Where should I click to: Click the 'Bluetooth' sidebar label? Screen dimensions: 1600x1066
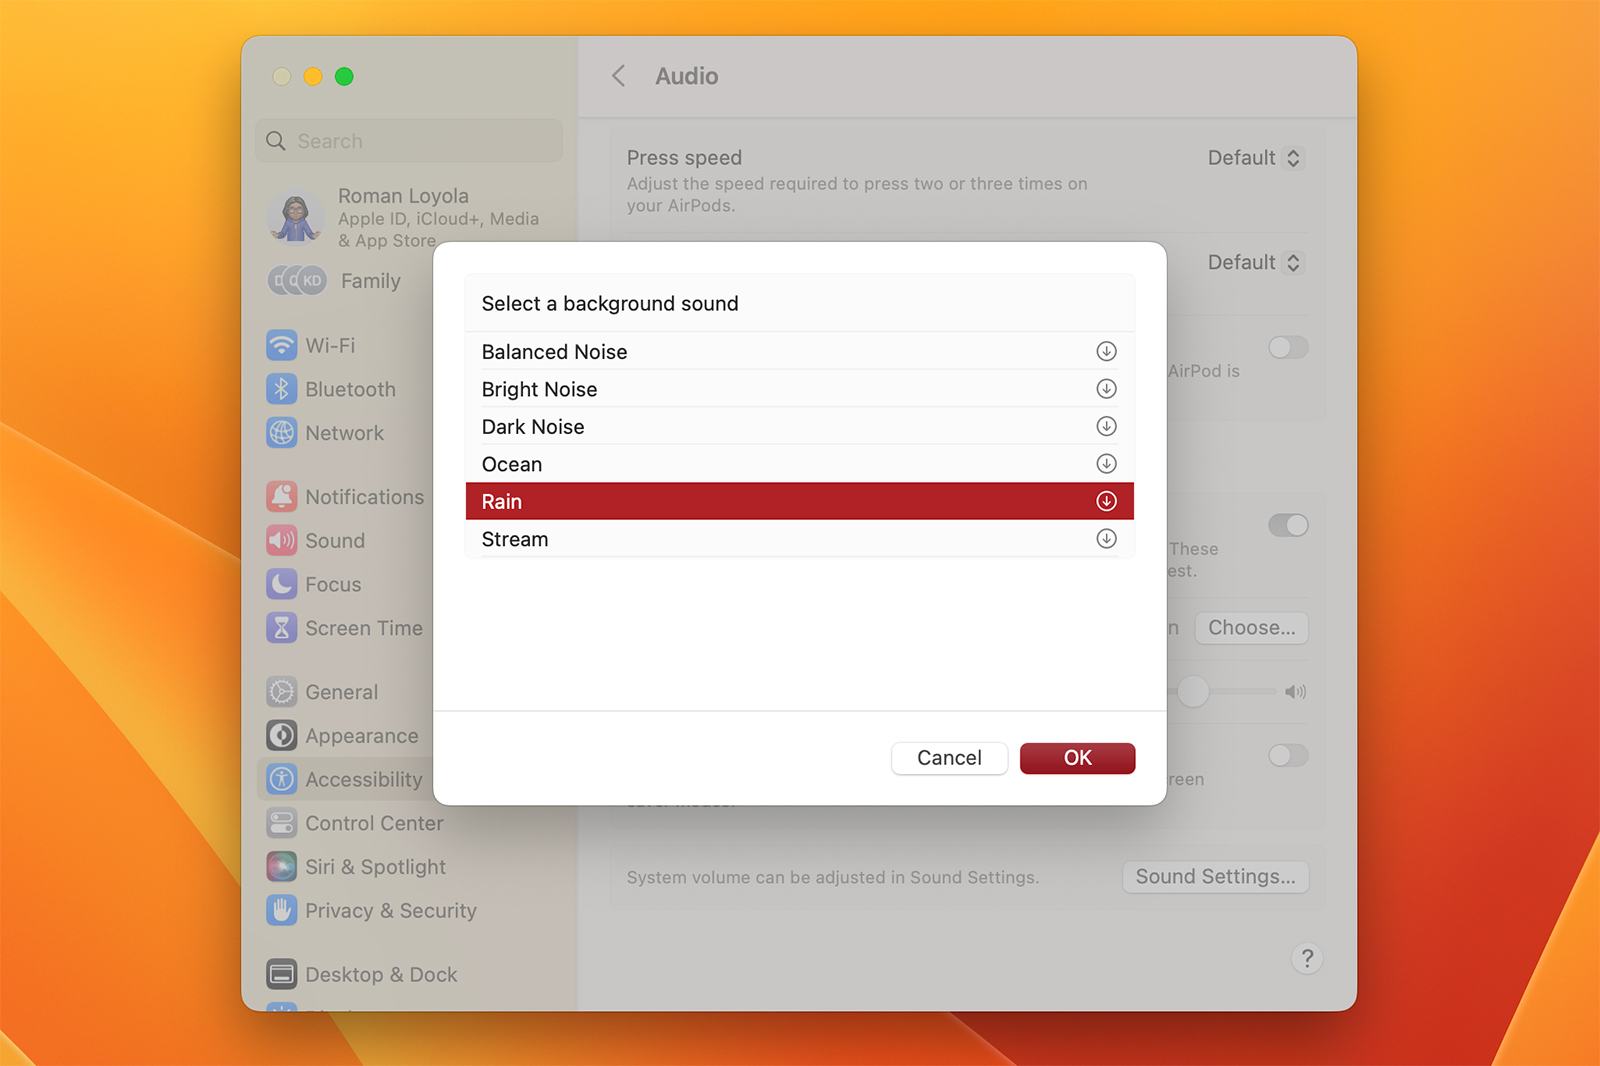[351, 389]
